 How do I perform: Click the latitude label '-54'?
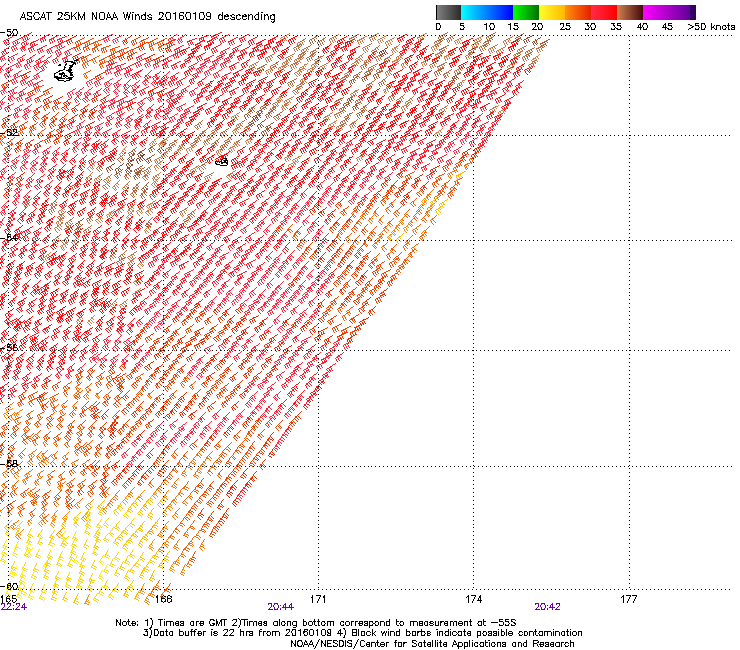9,237
